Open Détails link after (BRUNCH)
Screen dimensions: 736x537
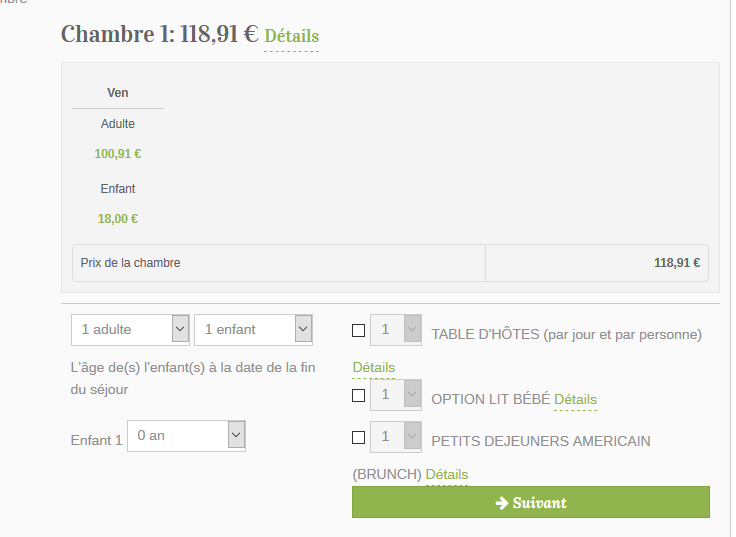coord(447,474)
